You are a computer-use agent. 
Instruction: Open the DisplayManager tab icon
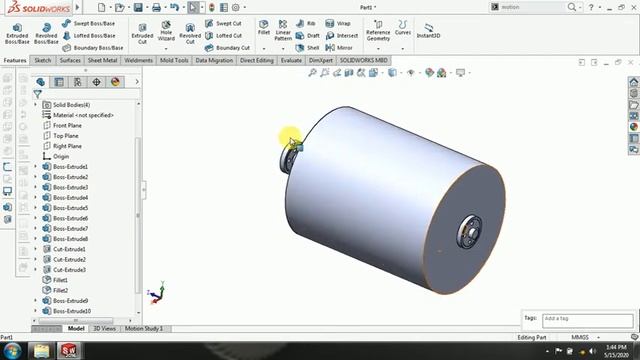(x=115, y=82)
